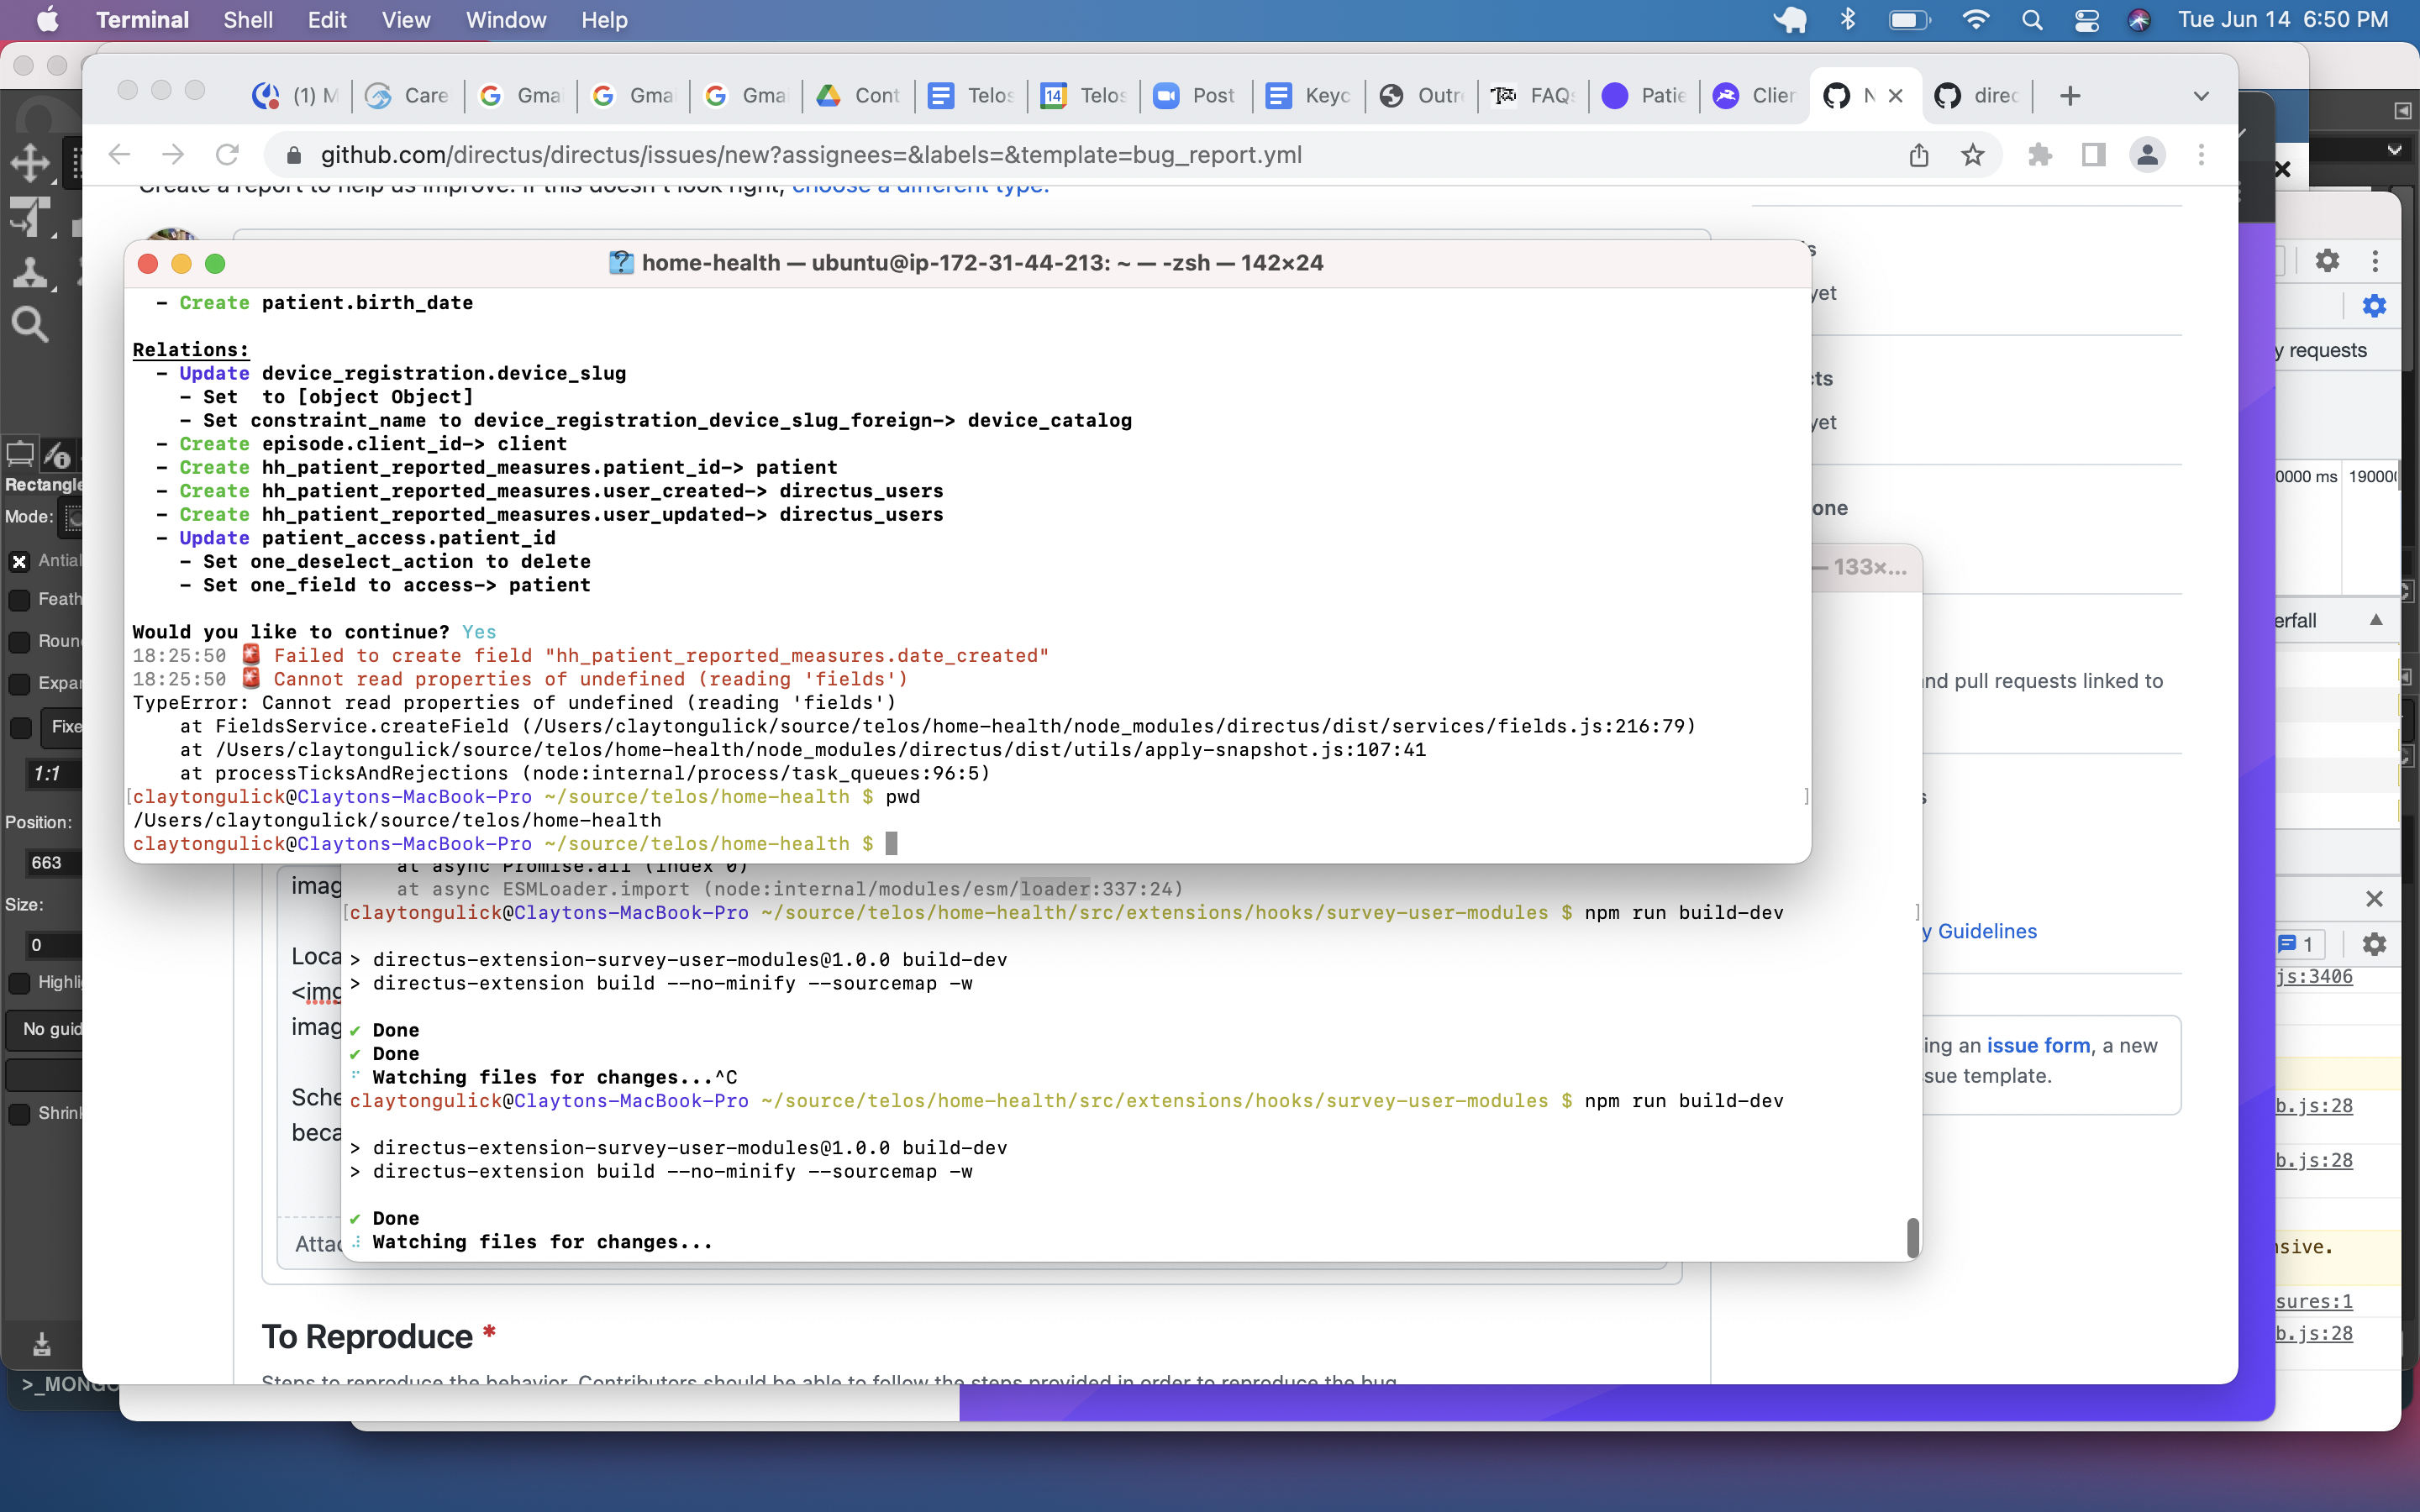Screen dimensions: 2420x1512
Task: Open GIMP Tool Options tab icon
Action: pyautogui.click(x=20, y=455)
